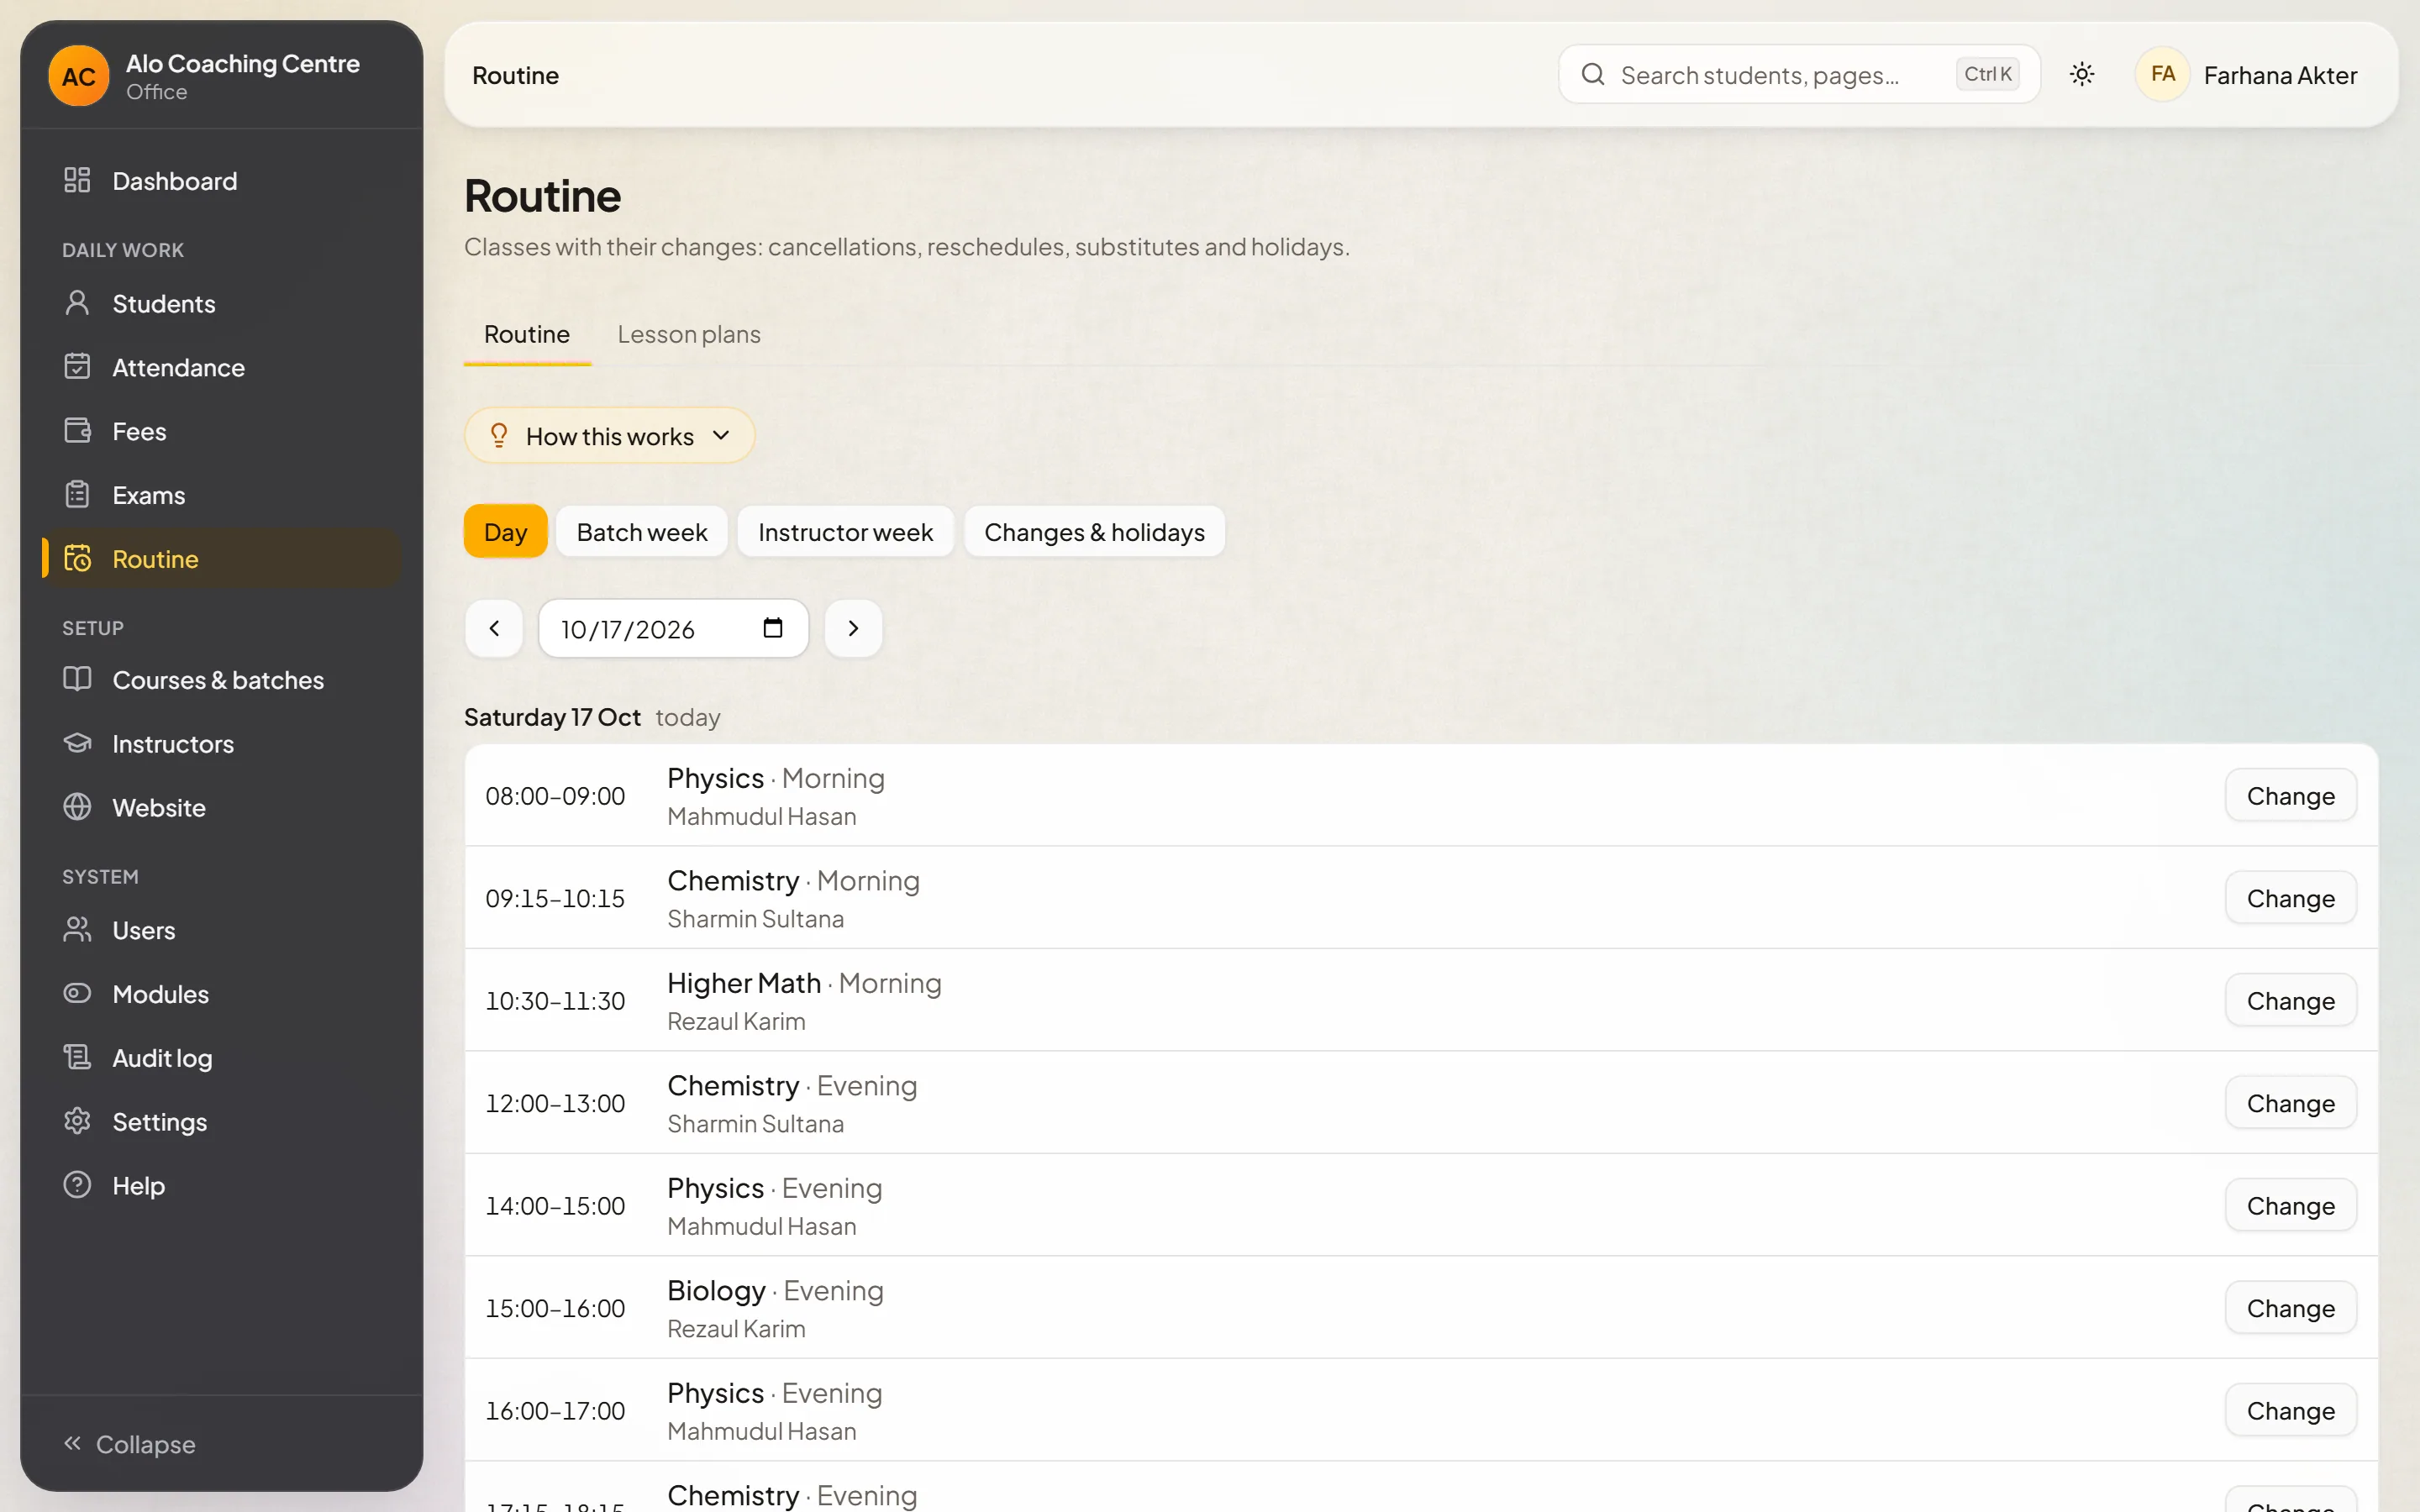This screenshot has width=2420, height=1512.
Task: Open the Help question-mark icon
Action: point(77,1185)
